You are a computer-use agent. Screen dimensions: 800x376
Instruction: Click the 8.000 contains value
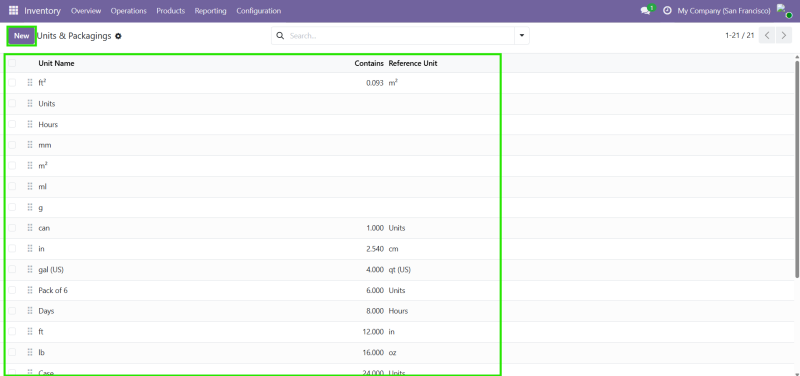[374, 311]
